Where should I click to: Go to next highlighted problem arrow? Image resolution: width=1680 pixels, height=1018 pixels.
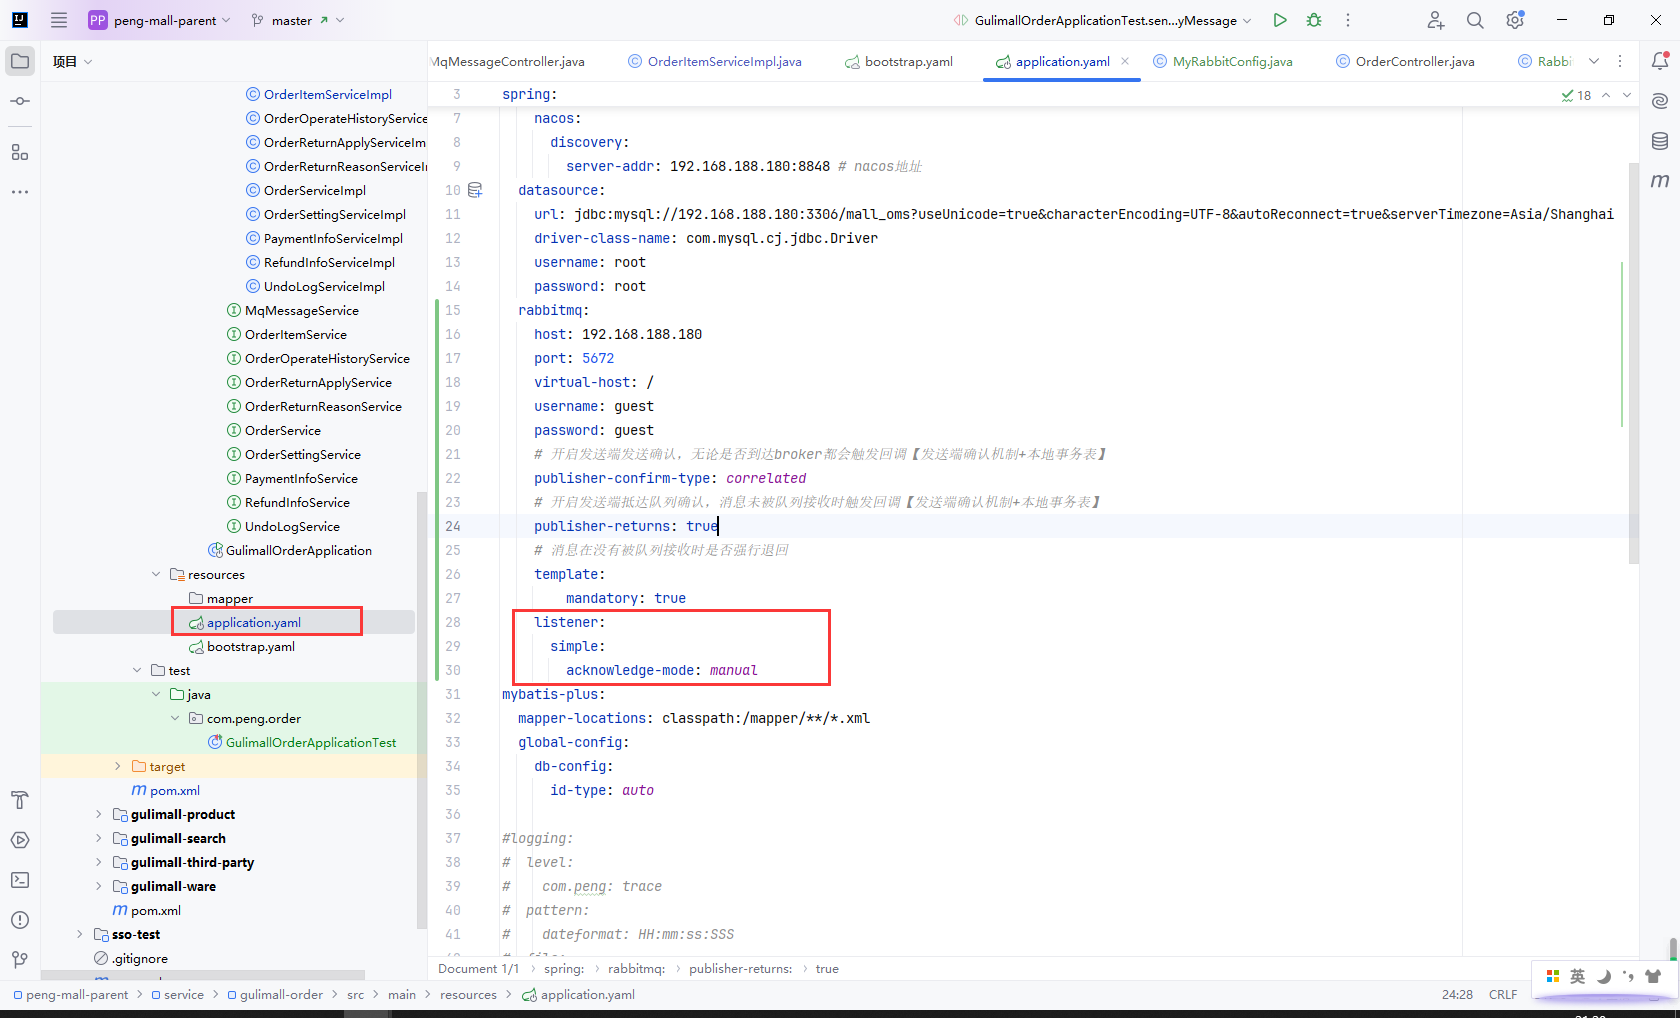pos(1627,95)
